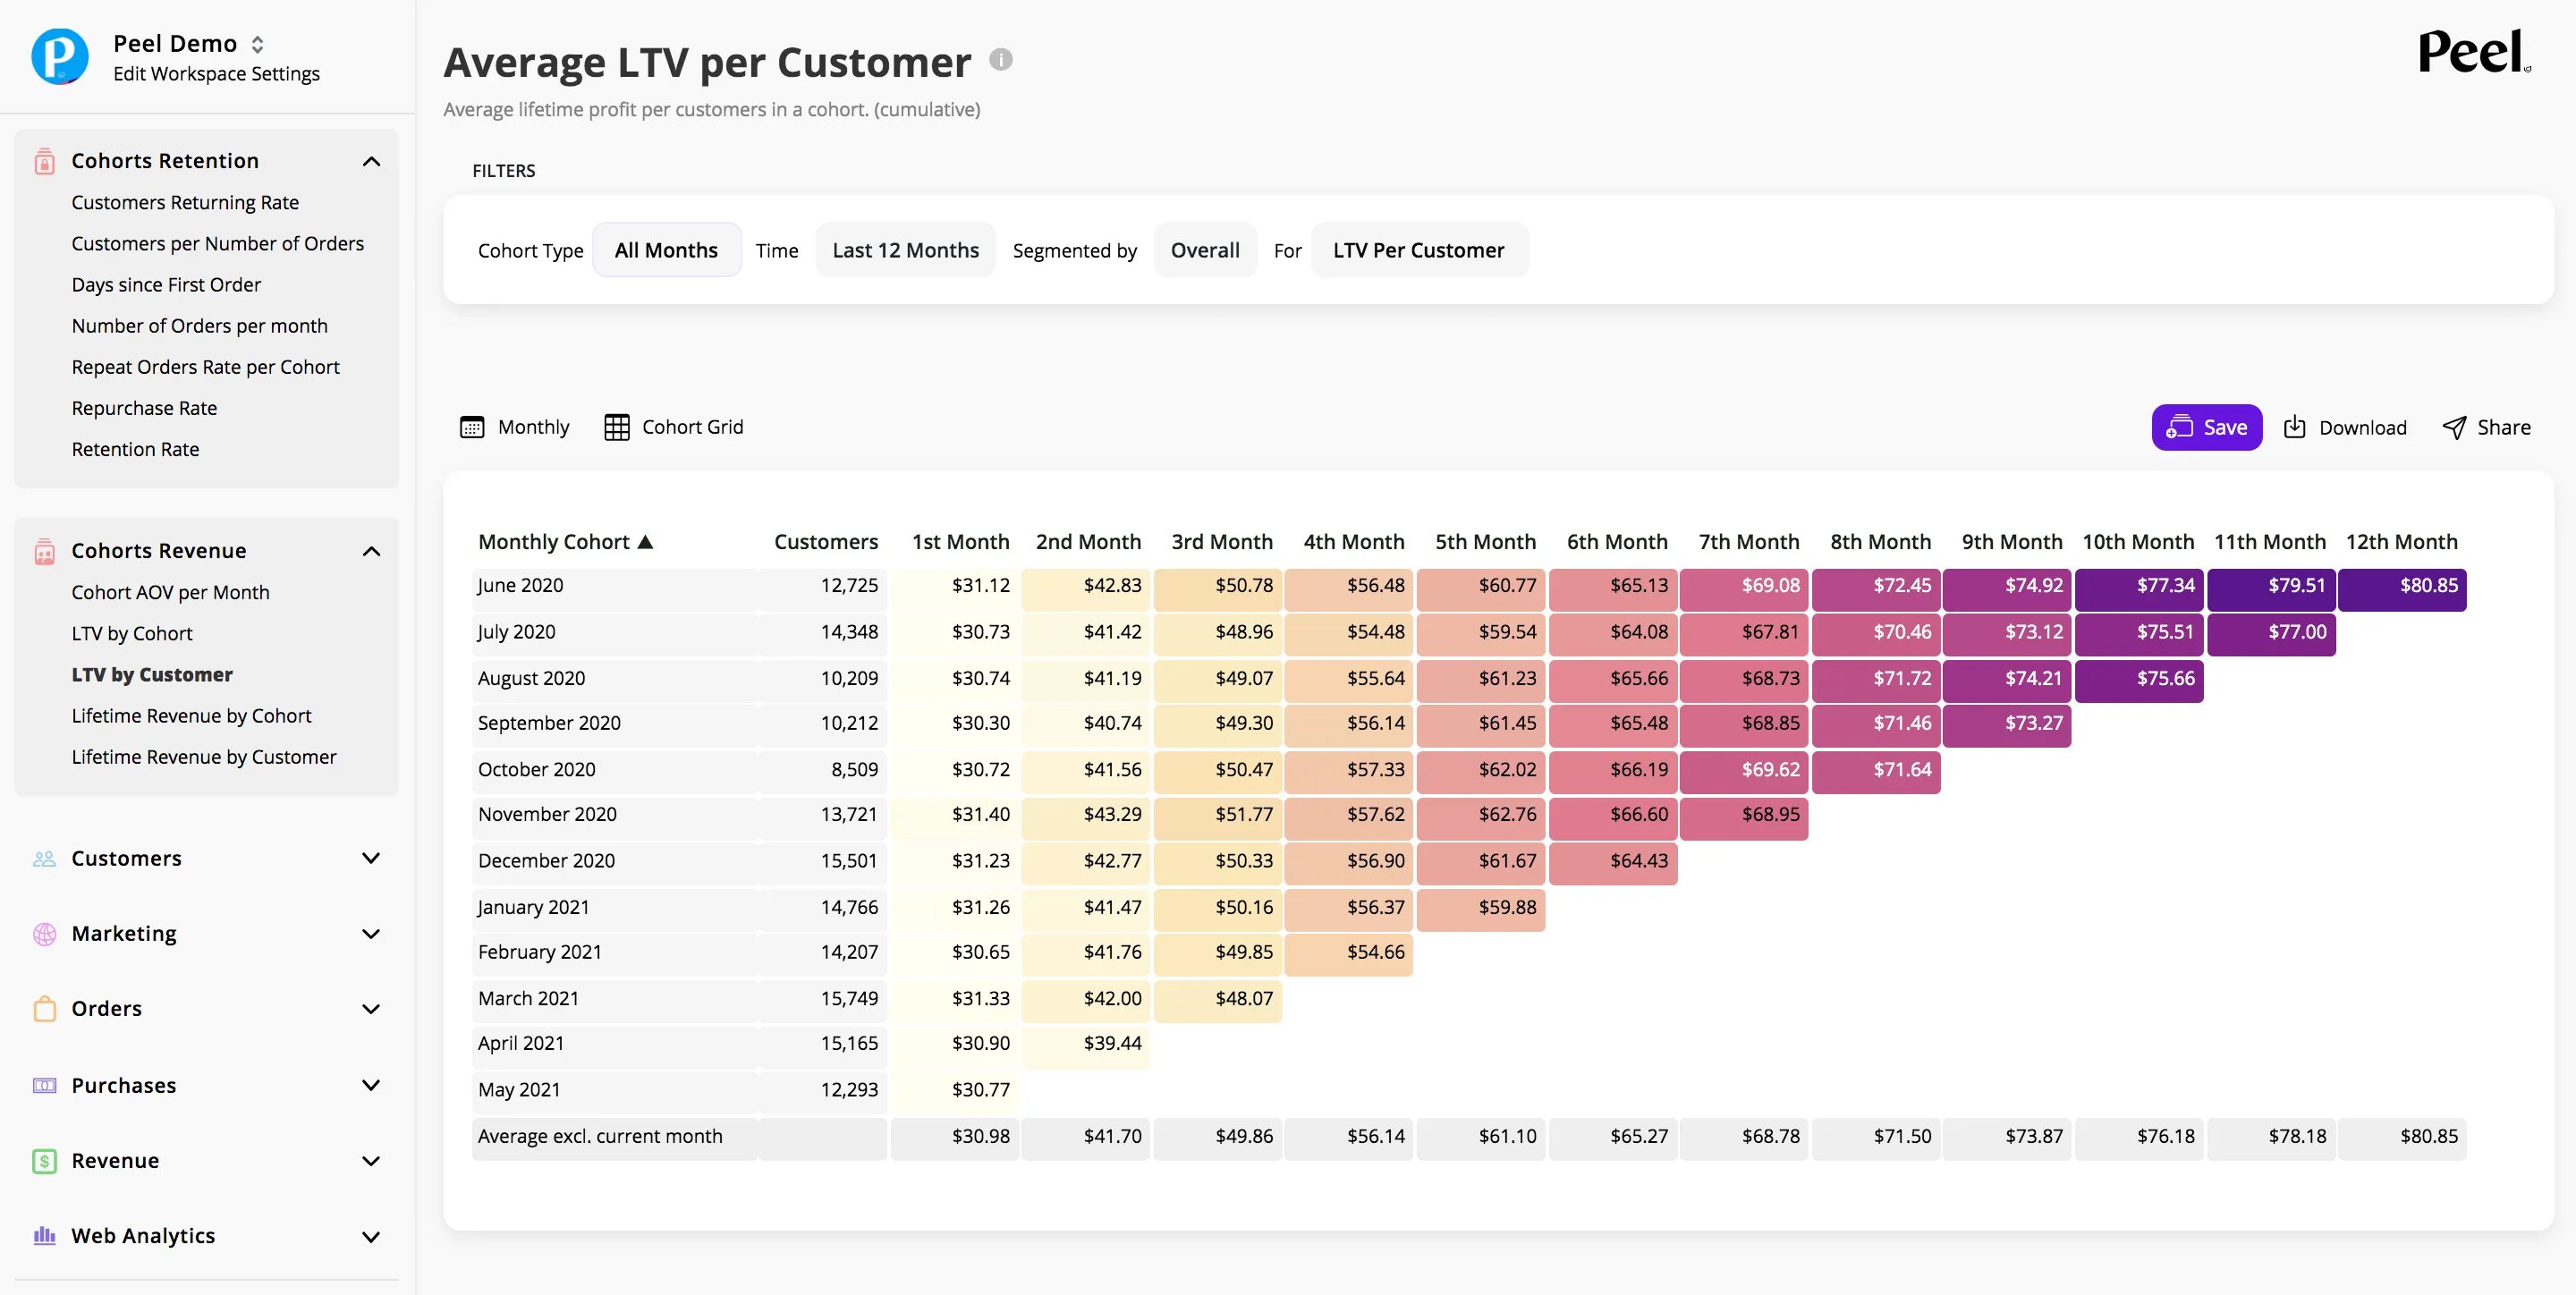Click the info icon beside Average LTV title
This screenshot has width=2576, height=1295.
[x=1000, y=60]
